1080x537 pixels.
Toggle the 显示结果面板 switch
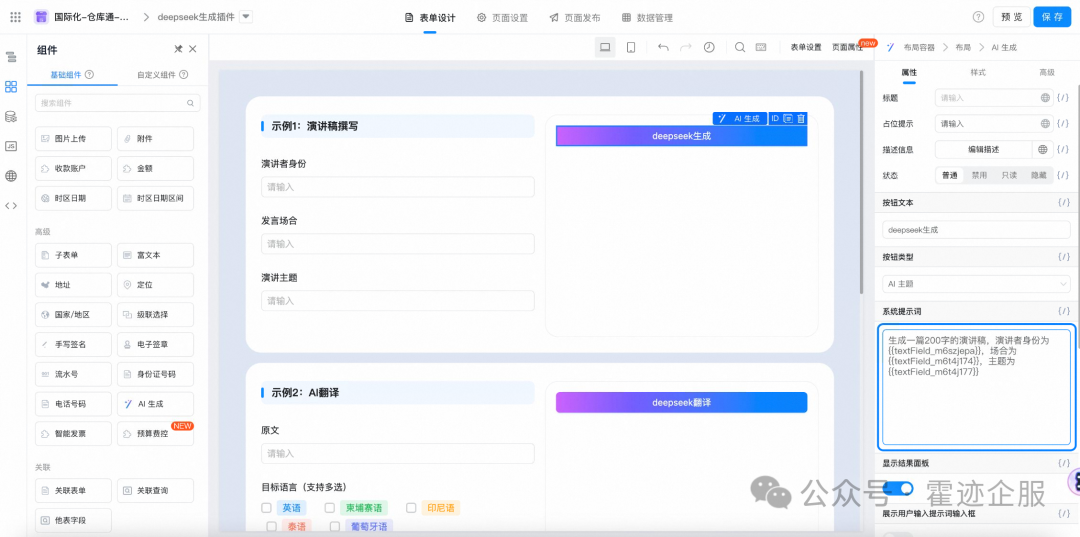click(x=898, y=488)
